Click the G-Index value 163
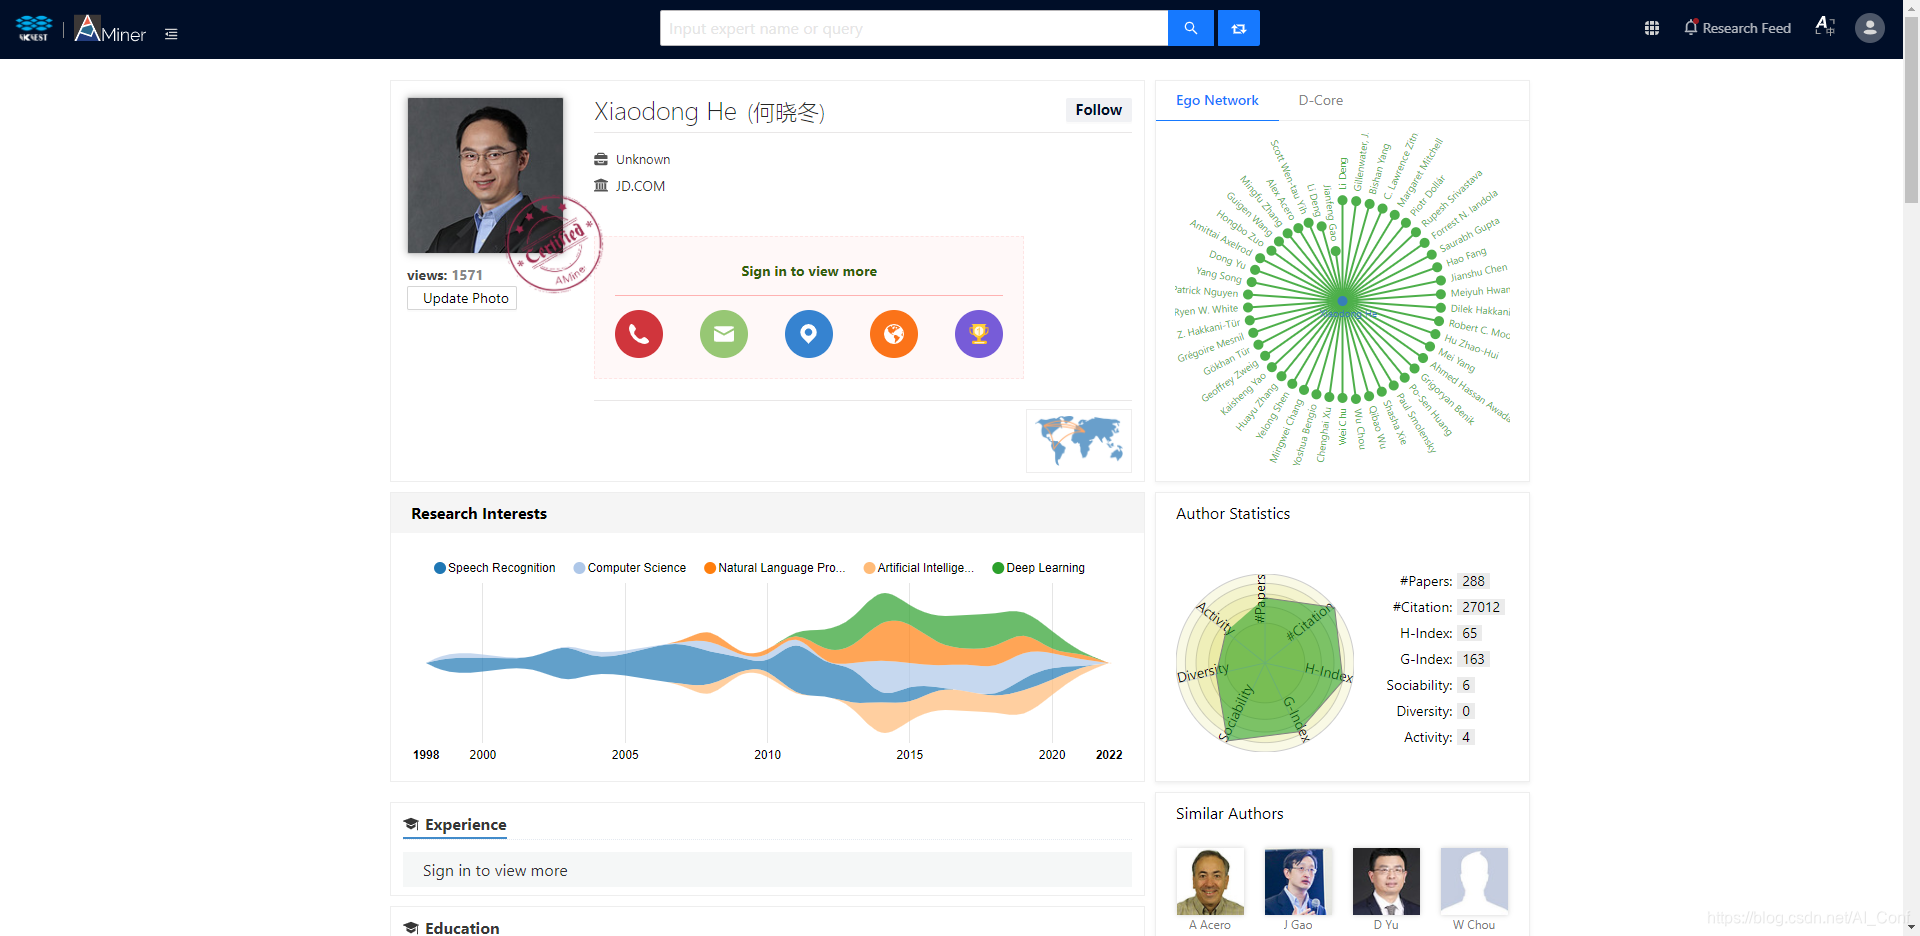Image resolution: width=1920 pixels, height=936 pixels. coord(1473,659)
